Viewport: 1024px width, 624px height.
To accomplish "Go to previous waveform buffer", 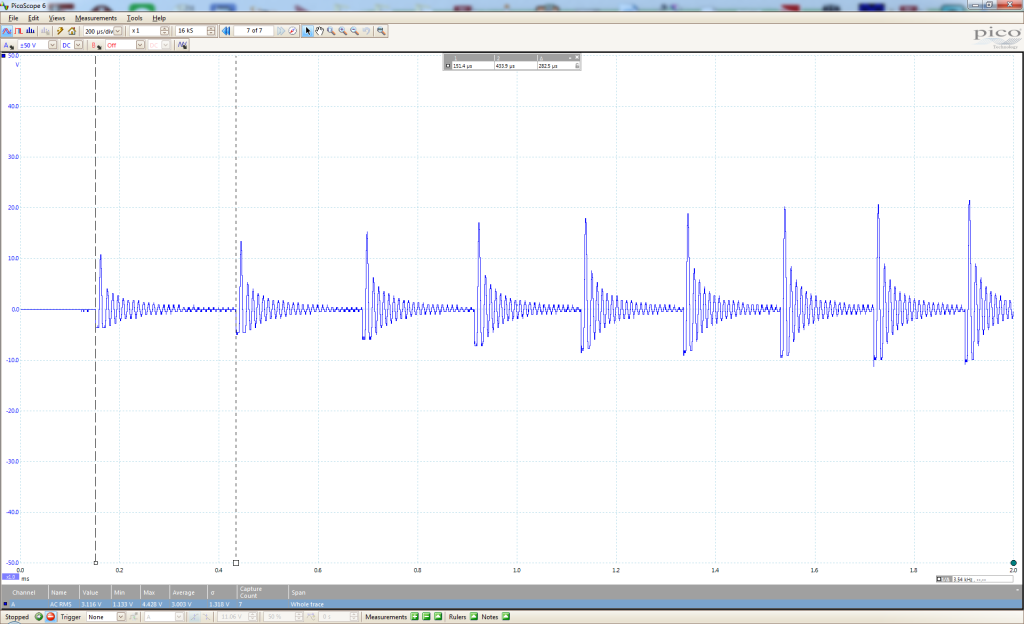I will click(x=226, y=31).
